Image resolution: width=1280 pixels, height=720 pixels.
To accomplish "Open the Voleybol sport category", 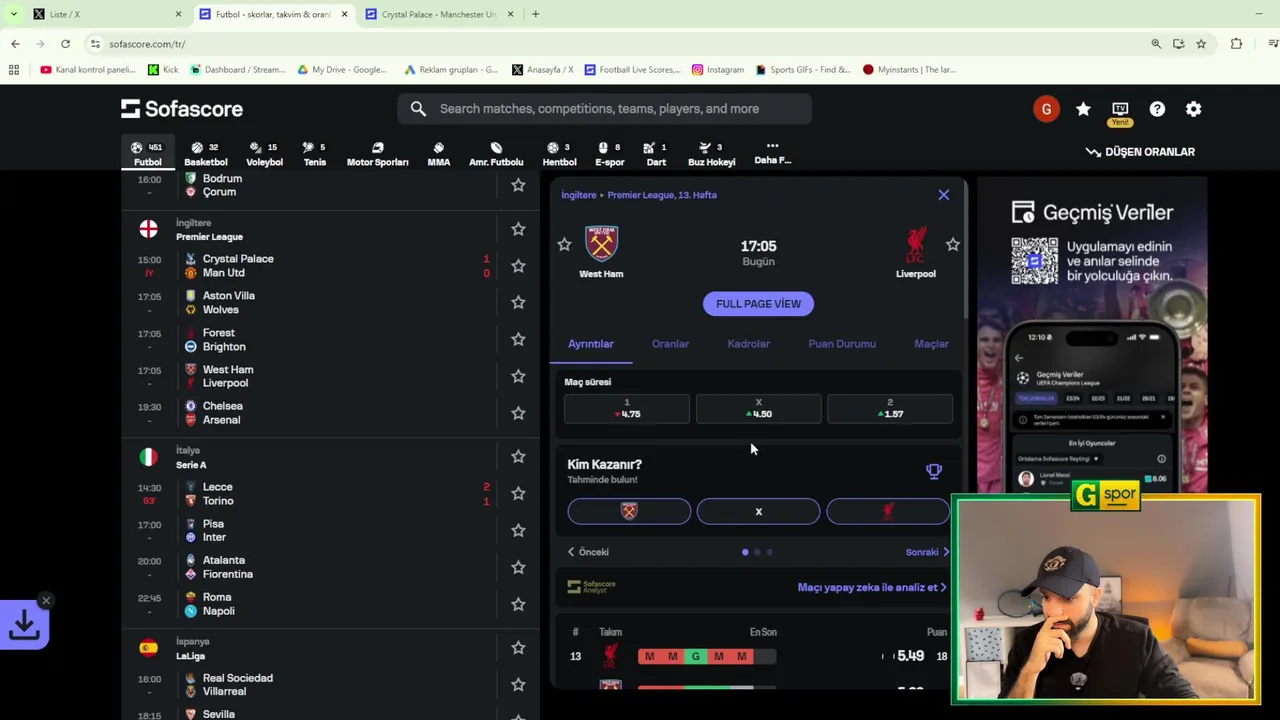I will (x=264, y=154).
